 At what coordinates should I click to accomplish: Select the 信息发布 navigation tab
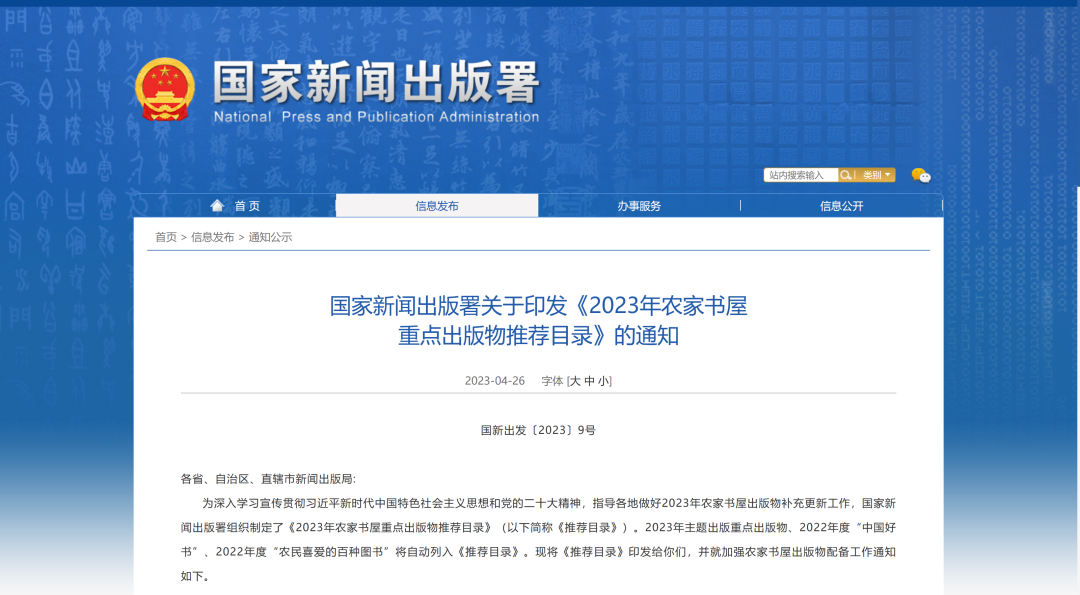coord(437,206)
